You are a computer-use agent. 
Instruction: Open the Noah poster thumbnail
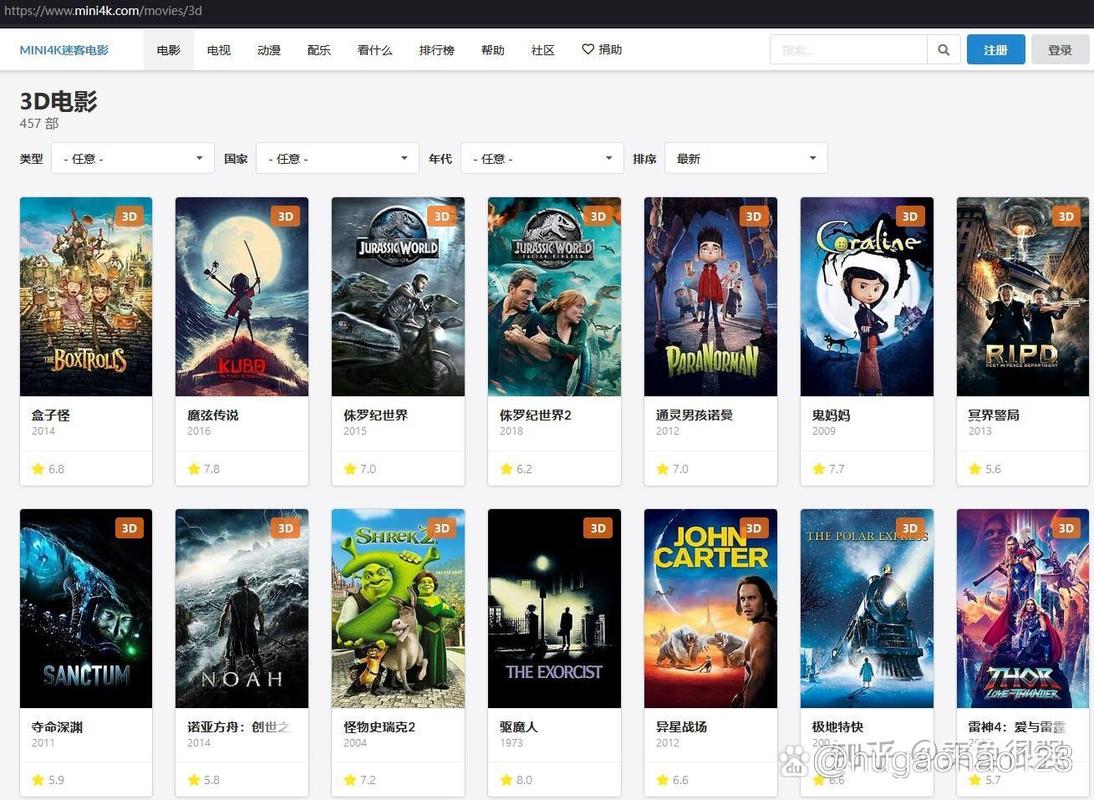(x=241, y=608)
